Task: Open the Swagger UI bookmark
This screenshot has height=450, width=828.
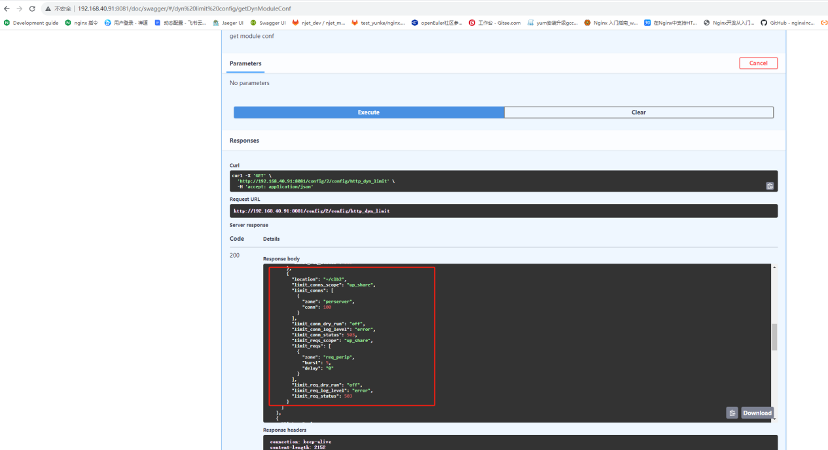Action: pos(268,23)
